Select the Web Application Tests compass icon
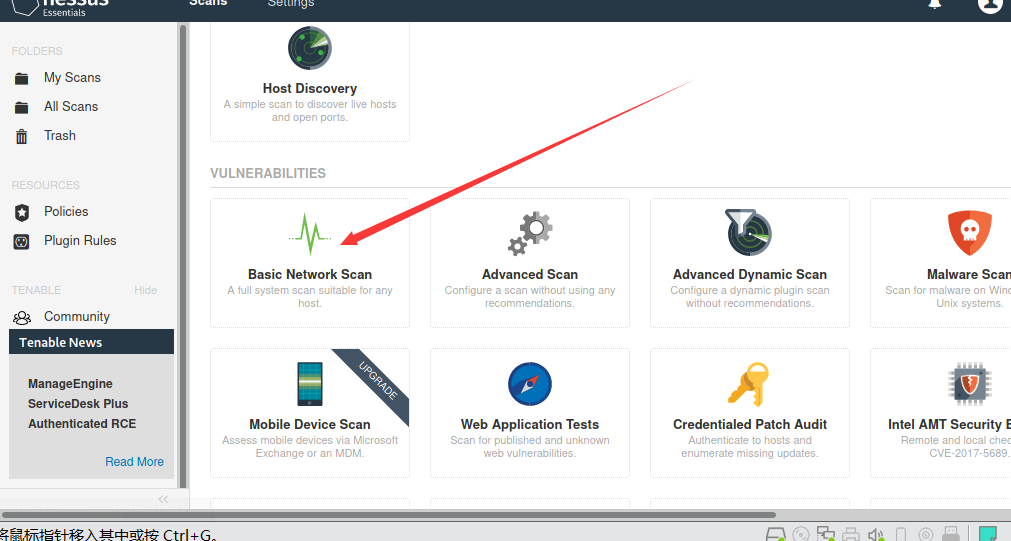 pos(530,384)
